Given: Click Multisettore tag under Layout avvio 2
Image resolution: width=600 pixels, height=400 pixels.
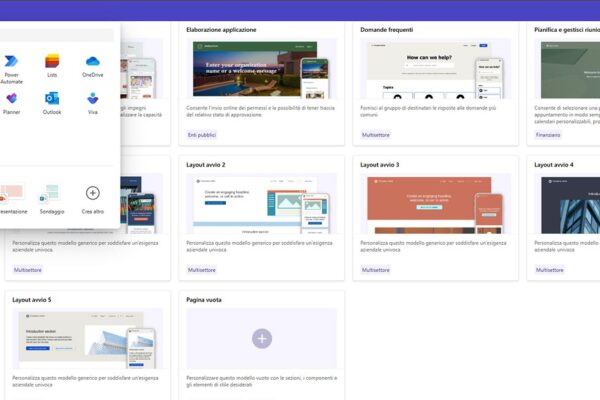Looking at the screenshot, I should pyautogui.click(x=202, y=270).
